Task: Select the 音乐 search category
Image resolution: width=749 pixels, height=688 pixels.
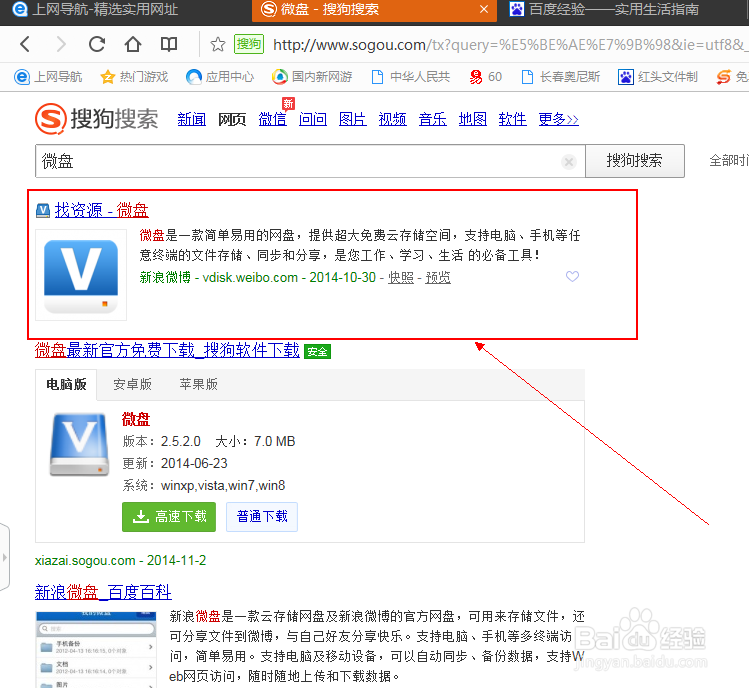Action: click(432, 119)
